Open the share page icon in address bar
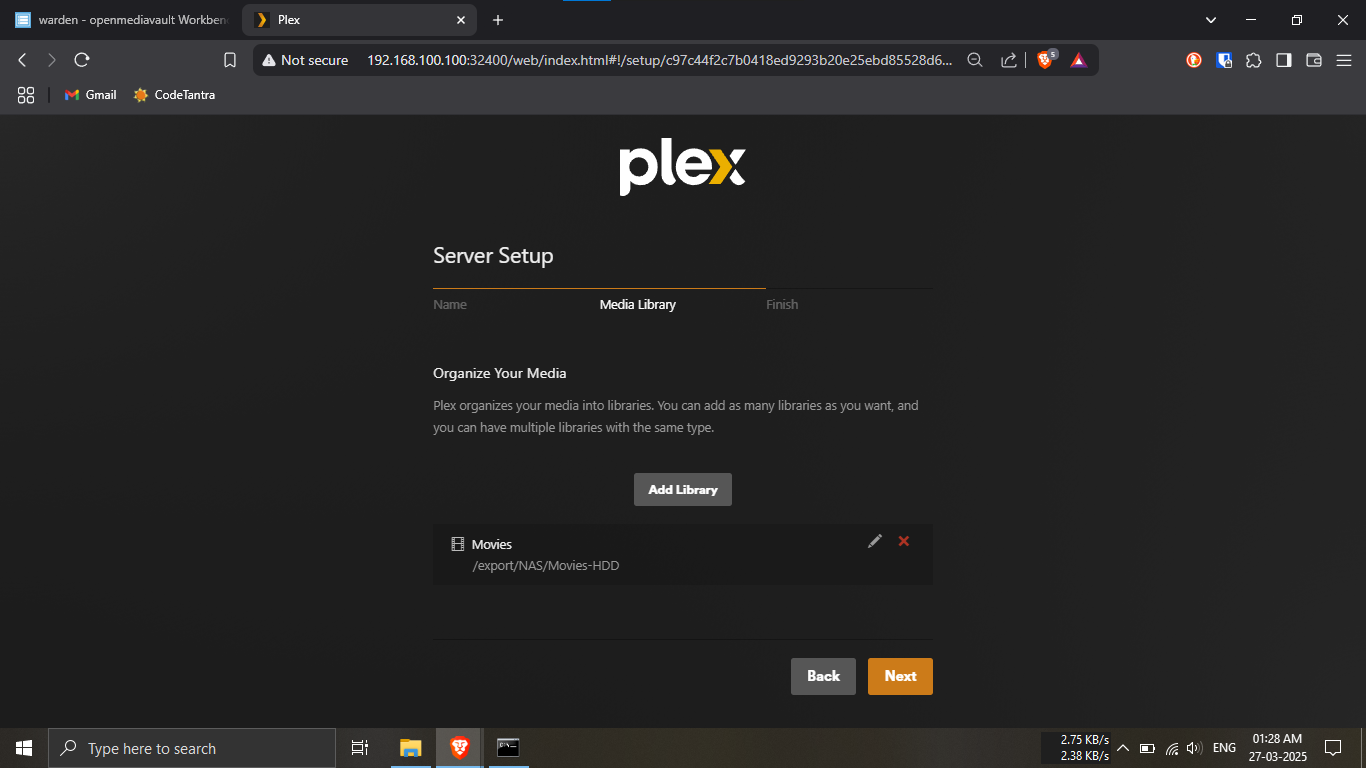The height and width of the screenshot is (768, 1366). [x=1009, y=60]
